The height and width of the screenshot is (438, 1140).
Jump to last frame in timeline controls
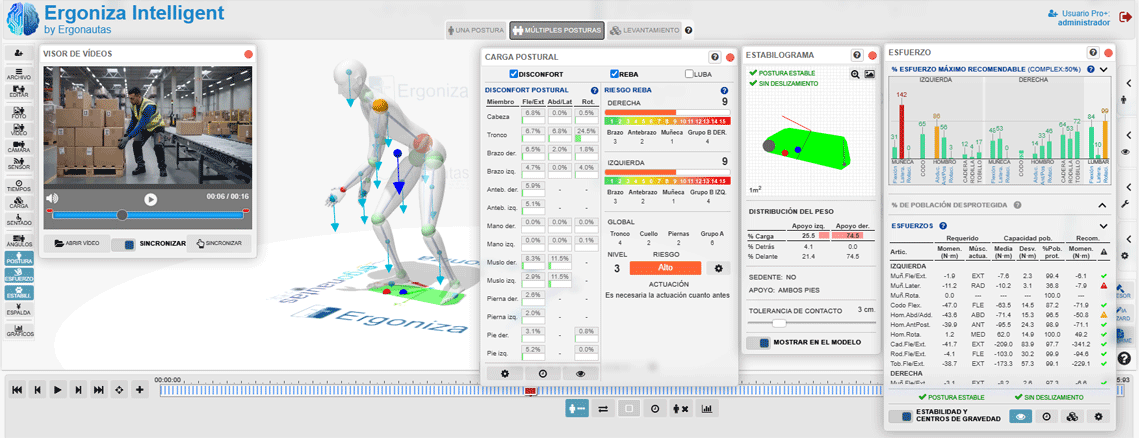[x=98, y=390]
